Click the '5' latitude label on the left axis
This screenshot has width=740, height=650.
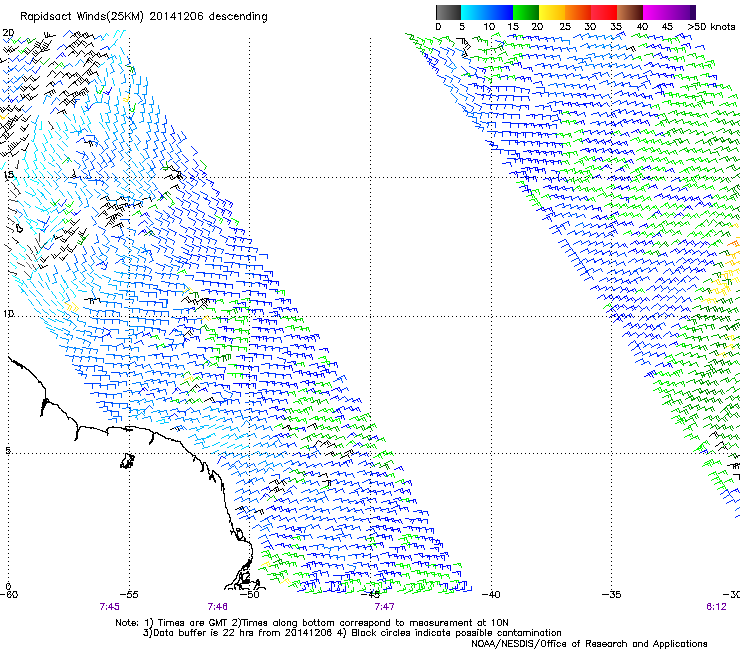click(x=8, y=451)
